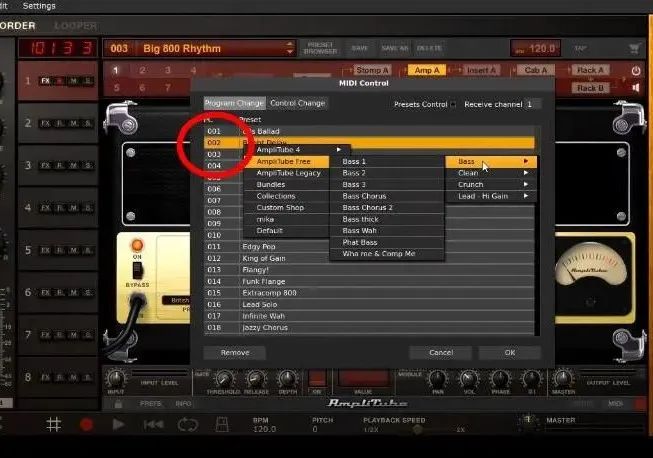Click the playback speed slider handle
This screenshot has height=458, width=653.
[418, 429]
